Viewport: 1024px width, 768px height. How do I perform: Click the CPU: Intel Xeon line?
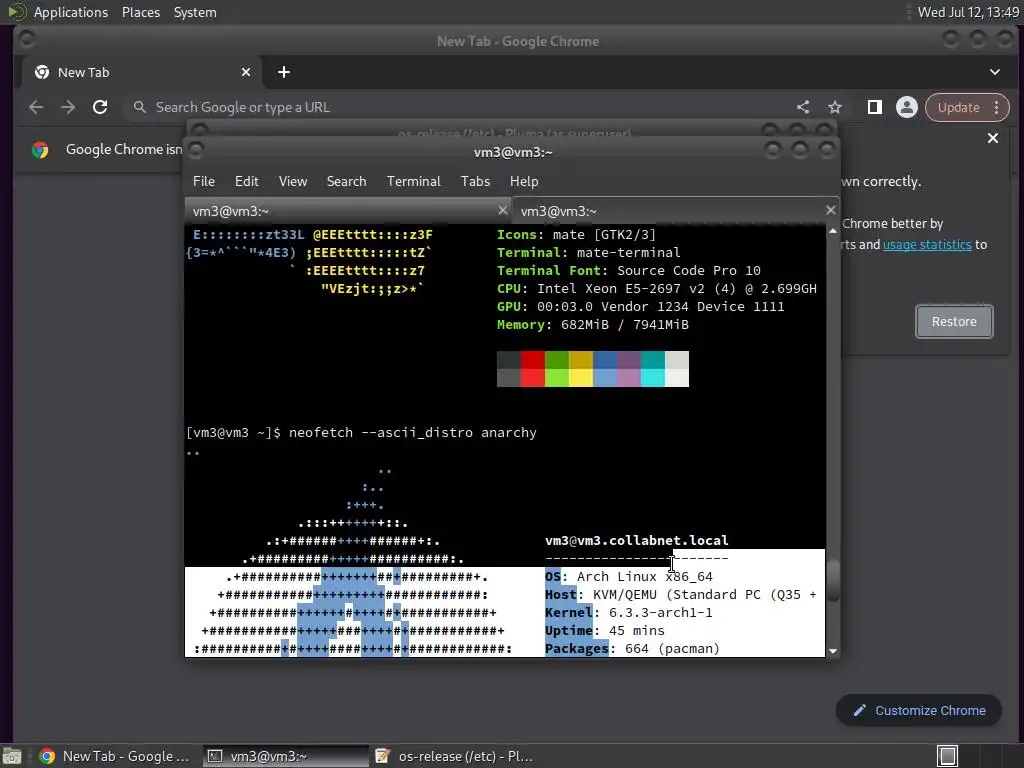point(656,289)
